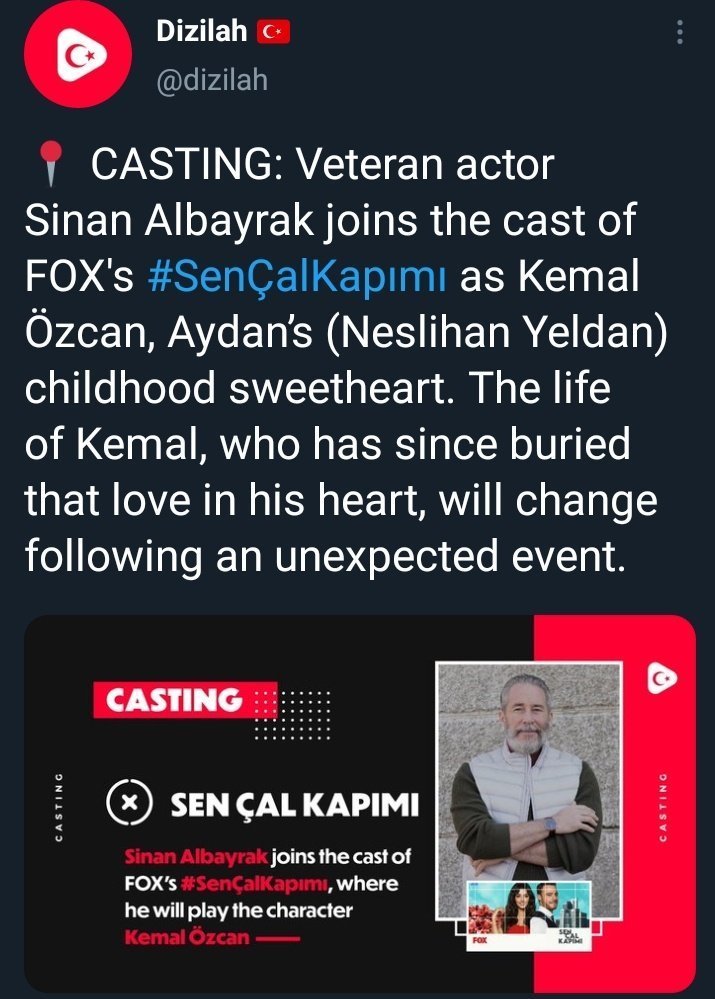Click the red CASTING badge in the image
This screenshot has height=999, width=715.
[x=173, y=701]
